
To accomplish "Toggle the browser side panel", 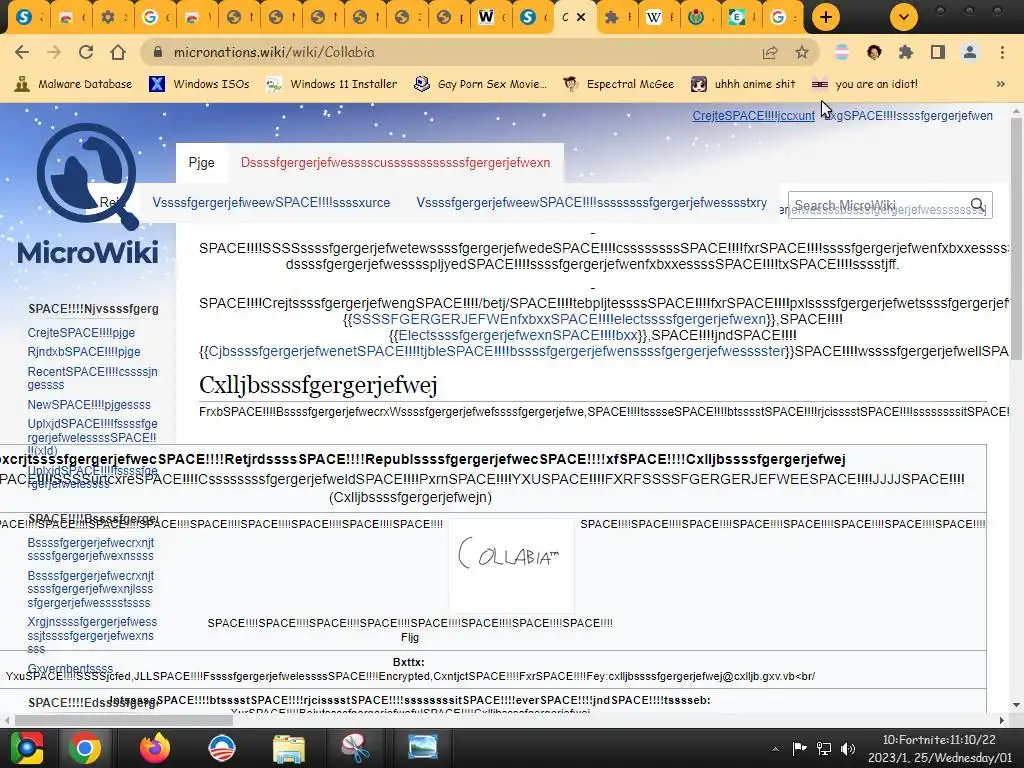I will [x=938, y=52].
